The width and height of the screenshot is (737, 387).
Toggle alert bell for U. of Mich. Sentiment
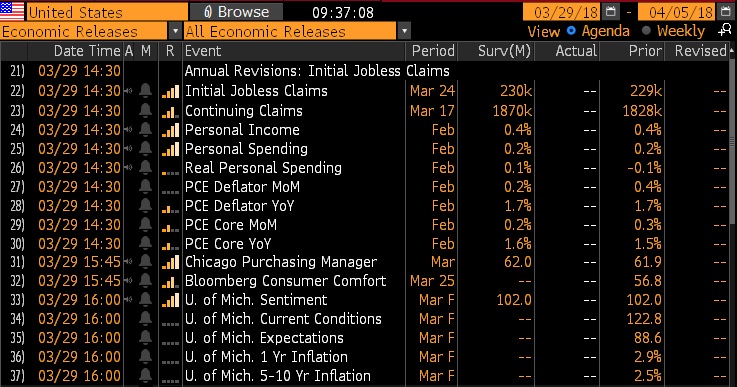tap(146, 300)
